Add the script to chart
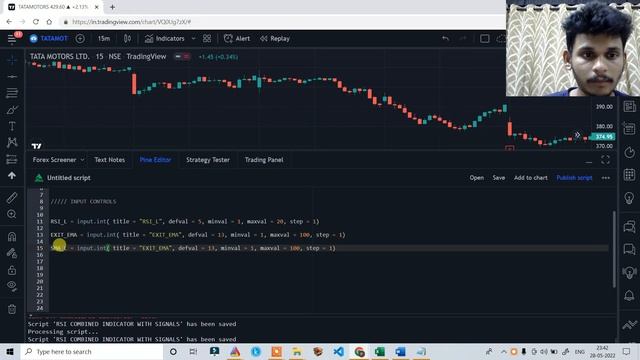 531,178
